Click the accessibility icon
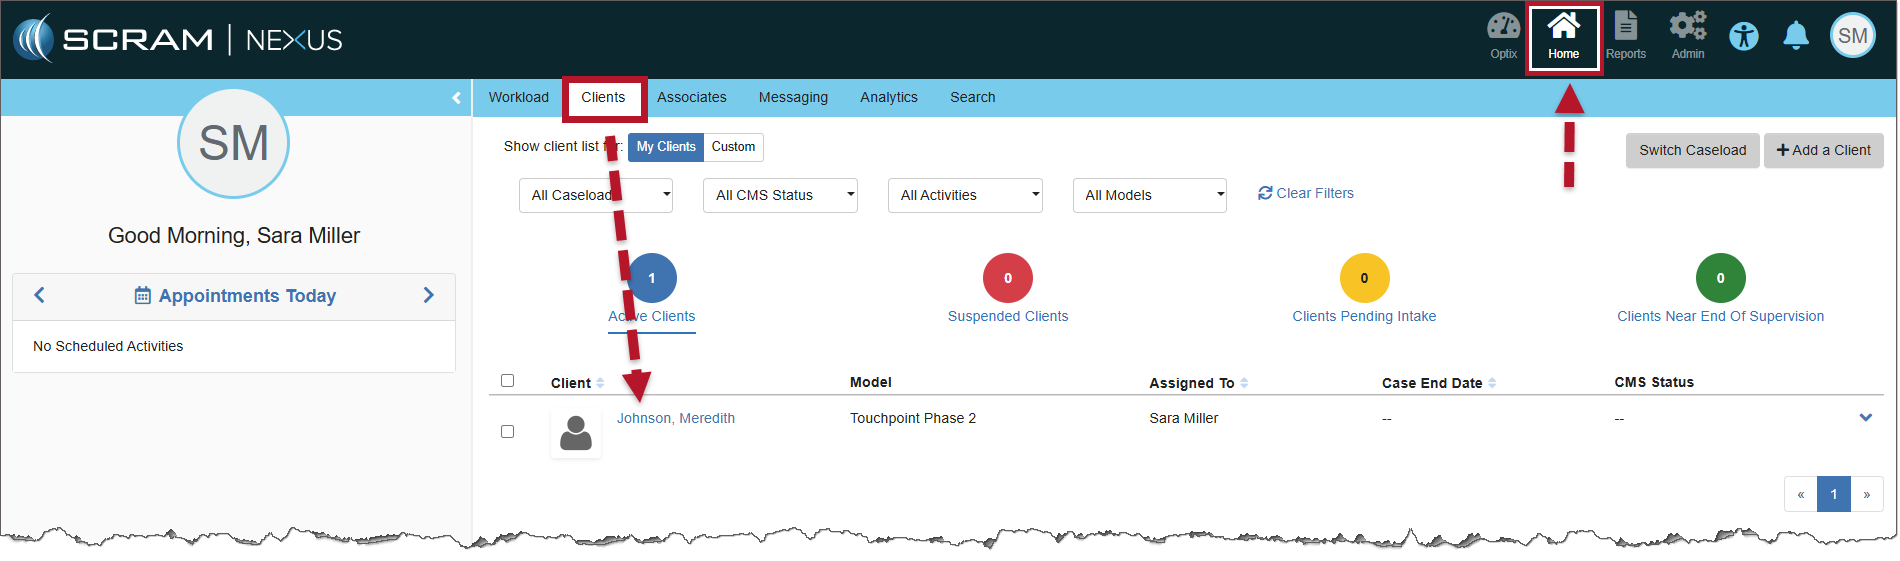The width and height of the screenshot is (1900, 561). click(1743, 37)
